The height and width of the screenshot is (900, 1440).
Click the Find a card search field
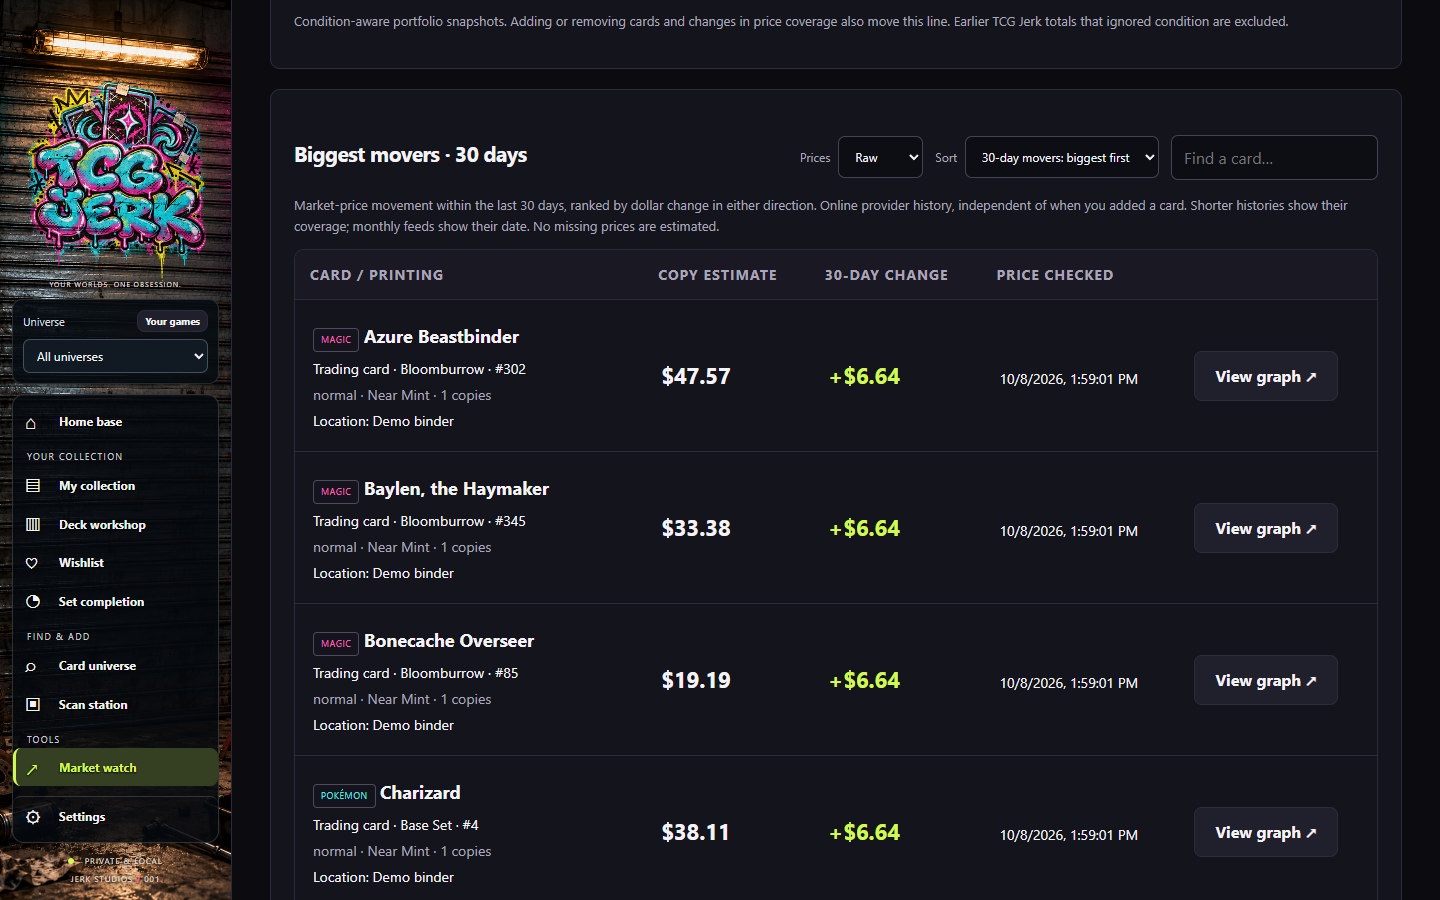tap(1274, 158)
